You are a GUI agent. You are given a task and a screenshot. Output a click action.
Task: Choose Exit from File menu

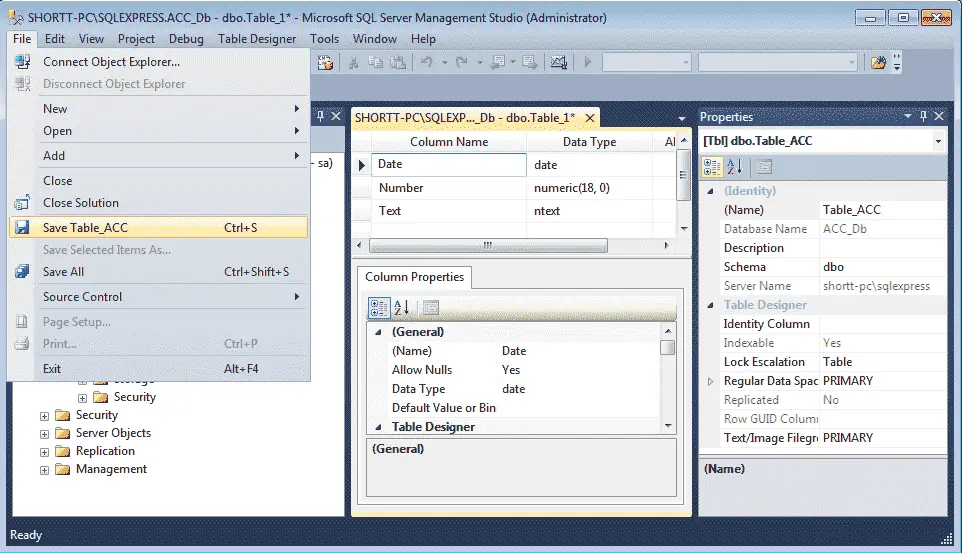(x=158, y=369)
